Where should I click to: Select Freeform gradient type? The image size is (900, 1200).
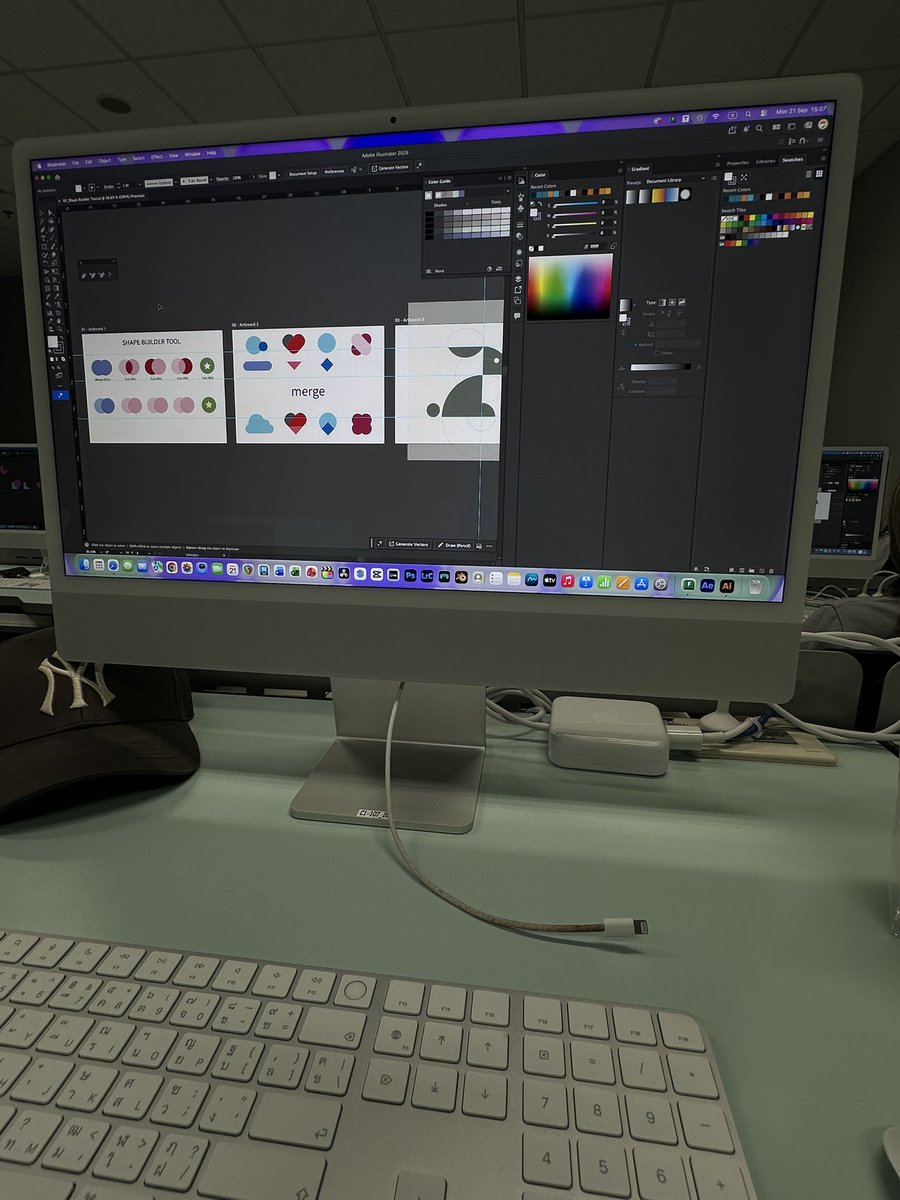tap(682, 302)
